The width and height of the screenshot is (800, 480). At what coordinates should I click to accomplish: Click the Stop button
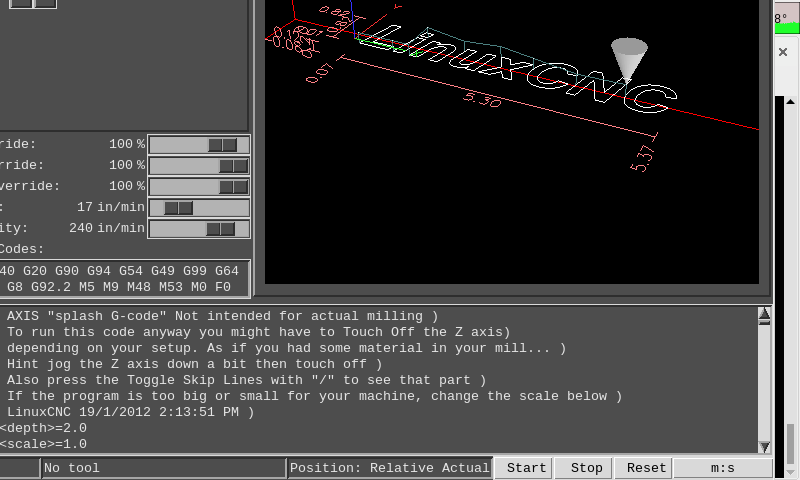[584, 468]
